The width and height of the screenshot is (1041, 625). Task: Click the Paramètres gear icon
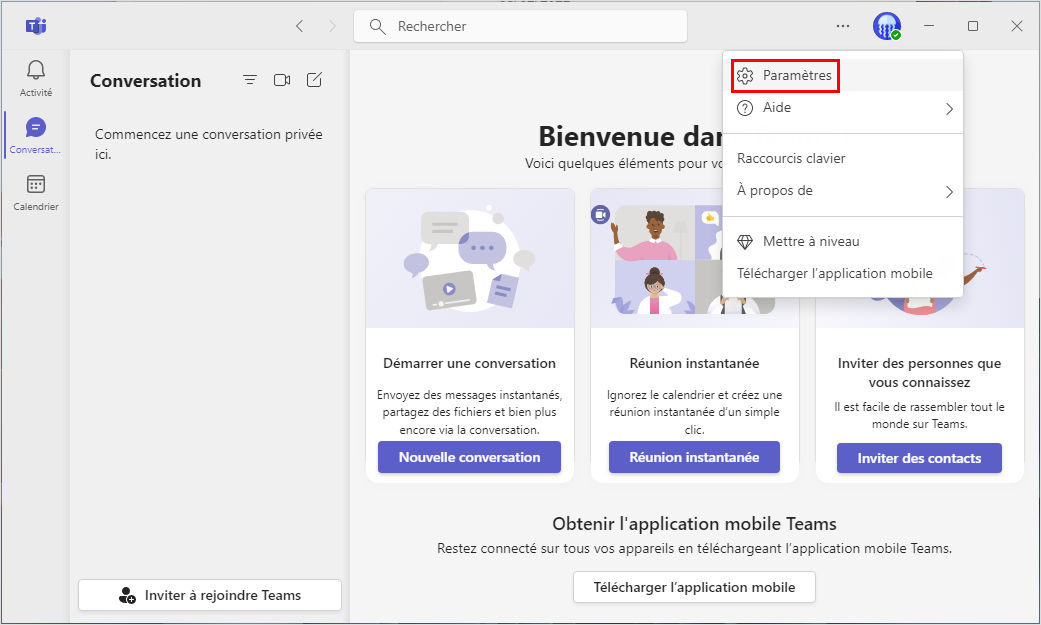coord(745,76)
